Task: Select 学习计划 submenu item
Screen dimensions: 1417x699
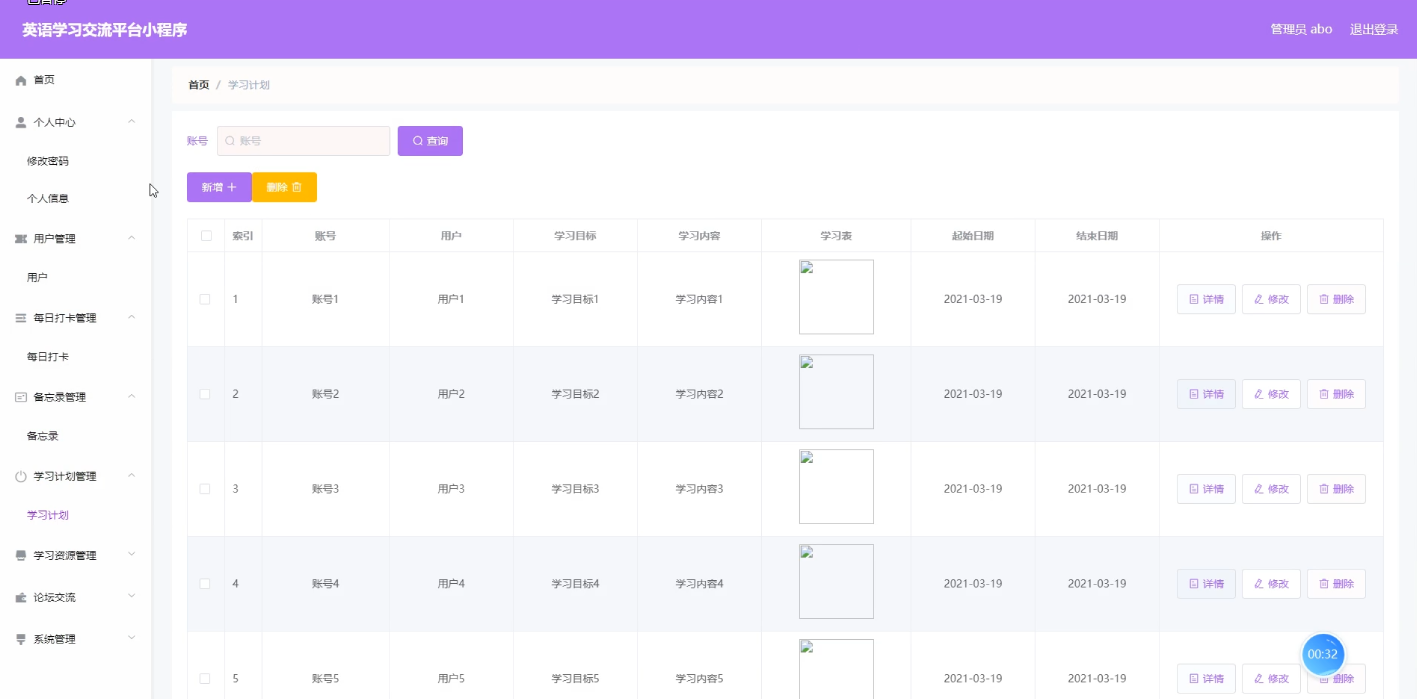Action: [x=48, y=516]
